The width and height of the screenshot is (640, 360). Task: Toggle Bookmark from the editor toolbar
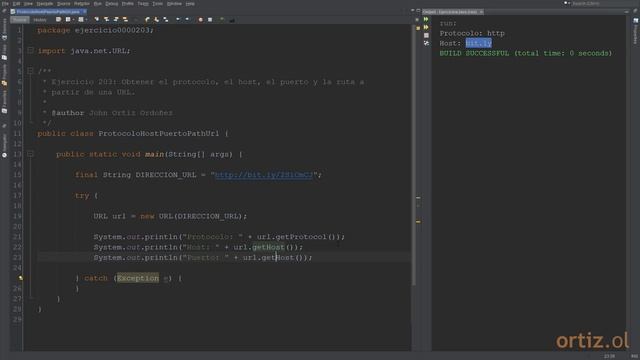pos(166,20)
